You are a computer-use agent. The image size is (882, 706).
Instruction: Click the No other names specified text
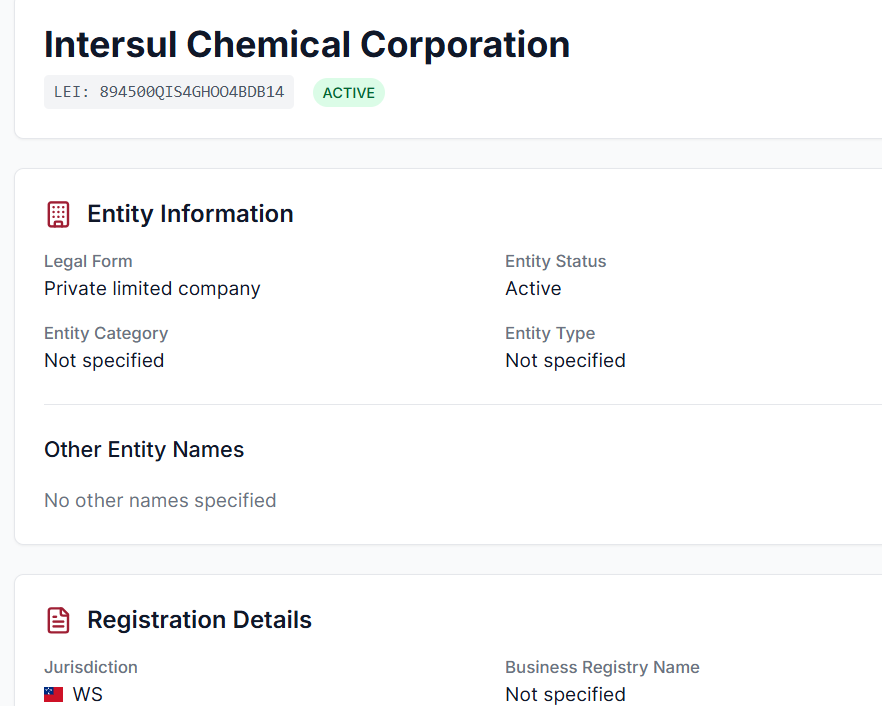(x=160, y=500)
